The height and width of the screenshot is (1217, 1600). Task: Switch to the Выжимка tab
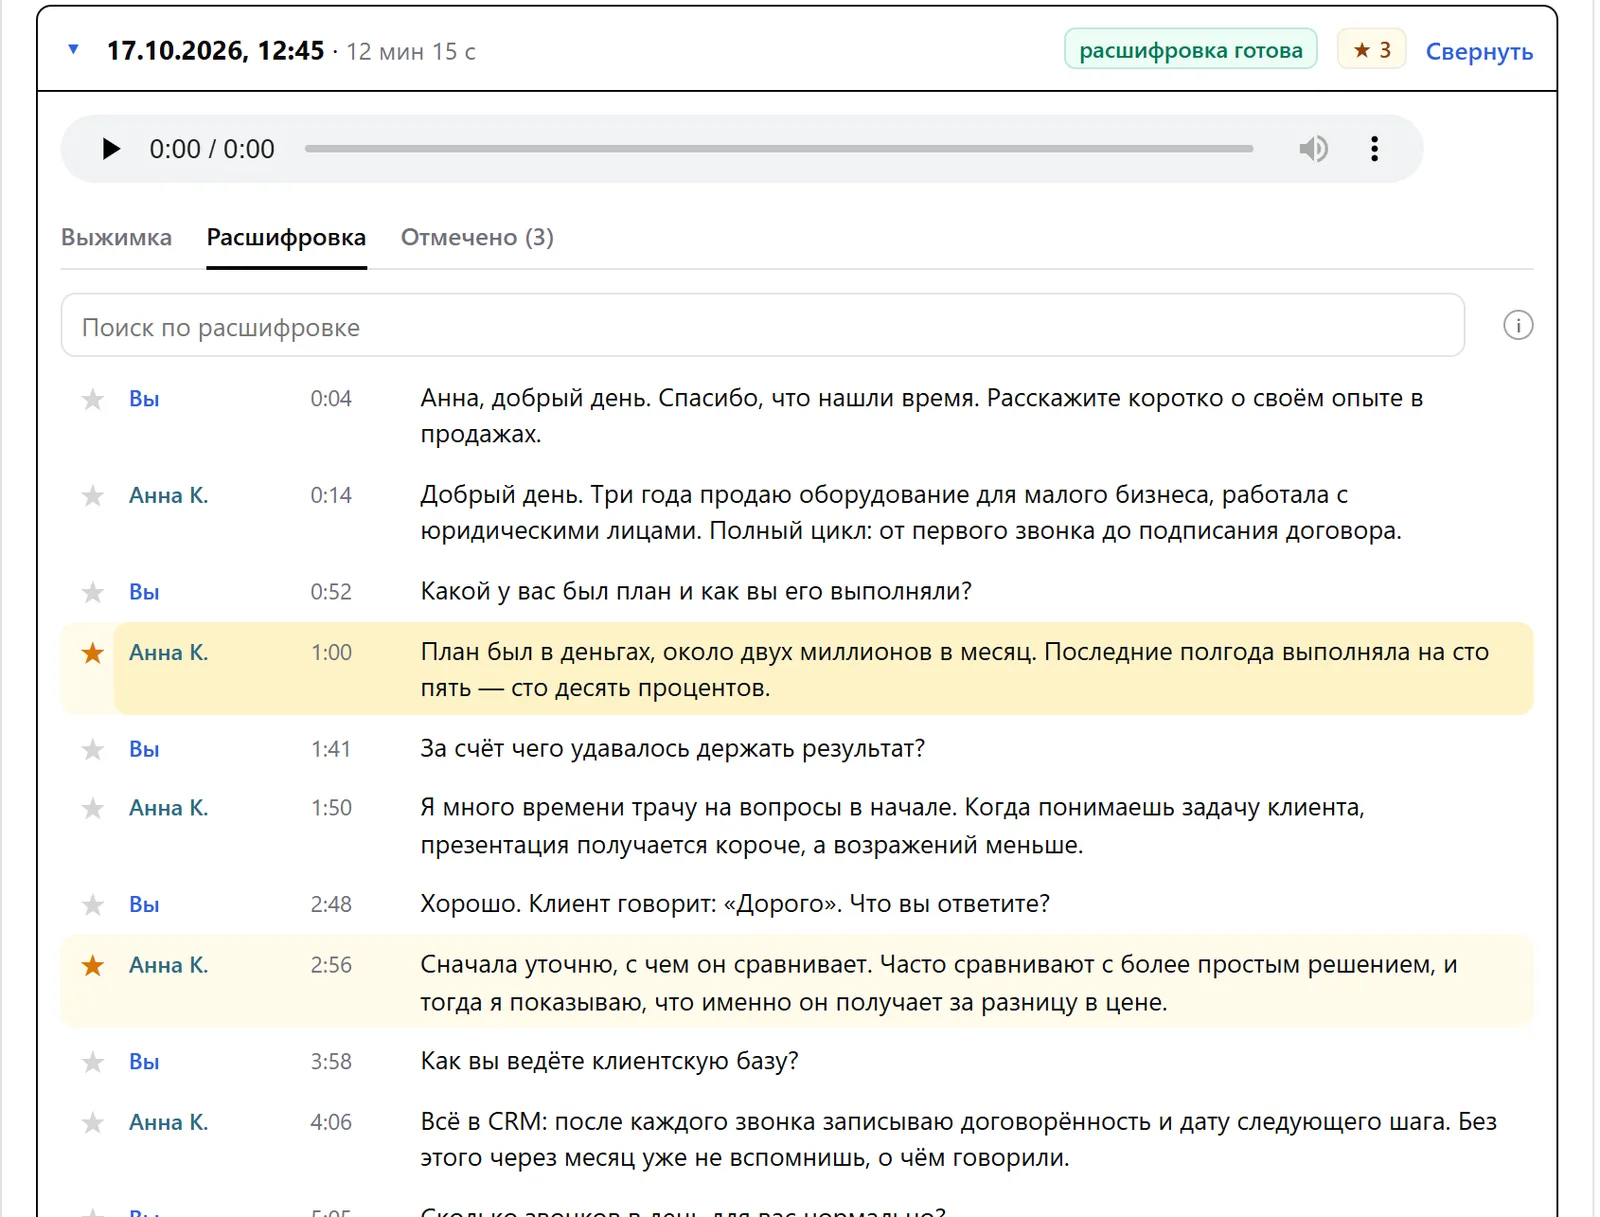point(117,237)
